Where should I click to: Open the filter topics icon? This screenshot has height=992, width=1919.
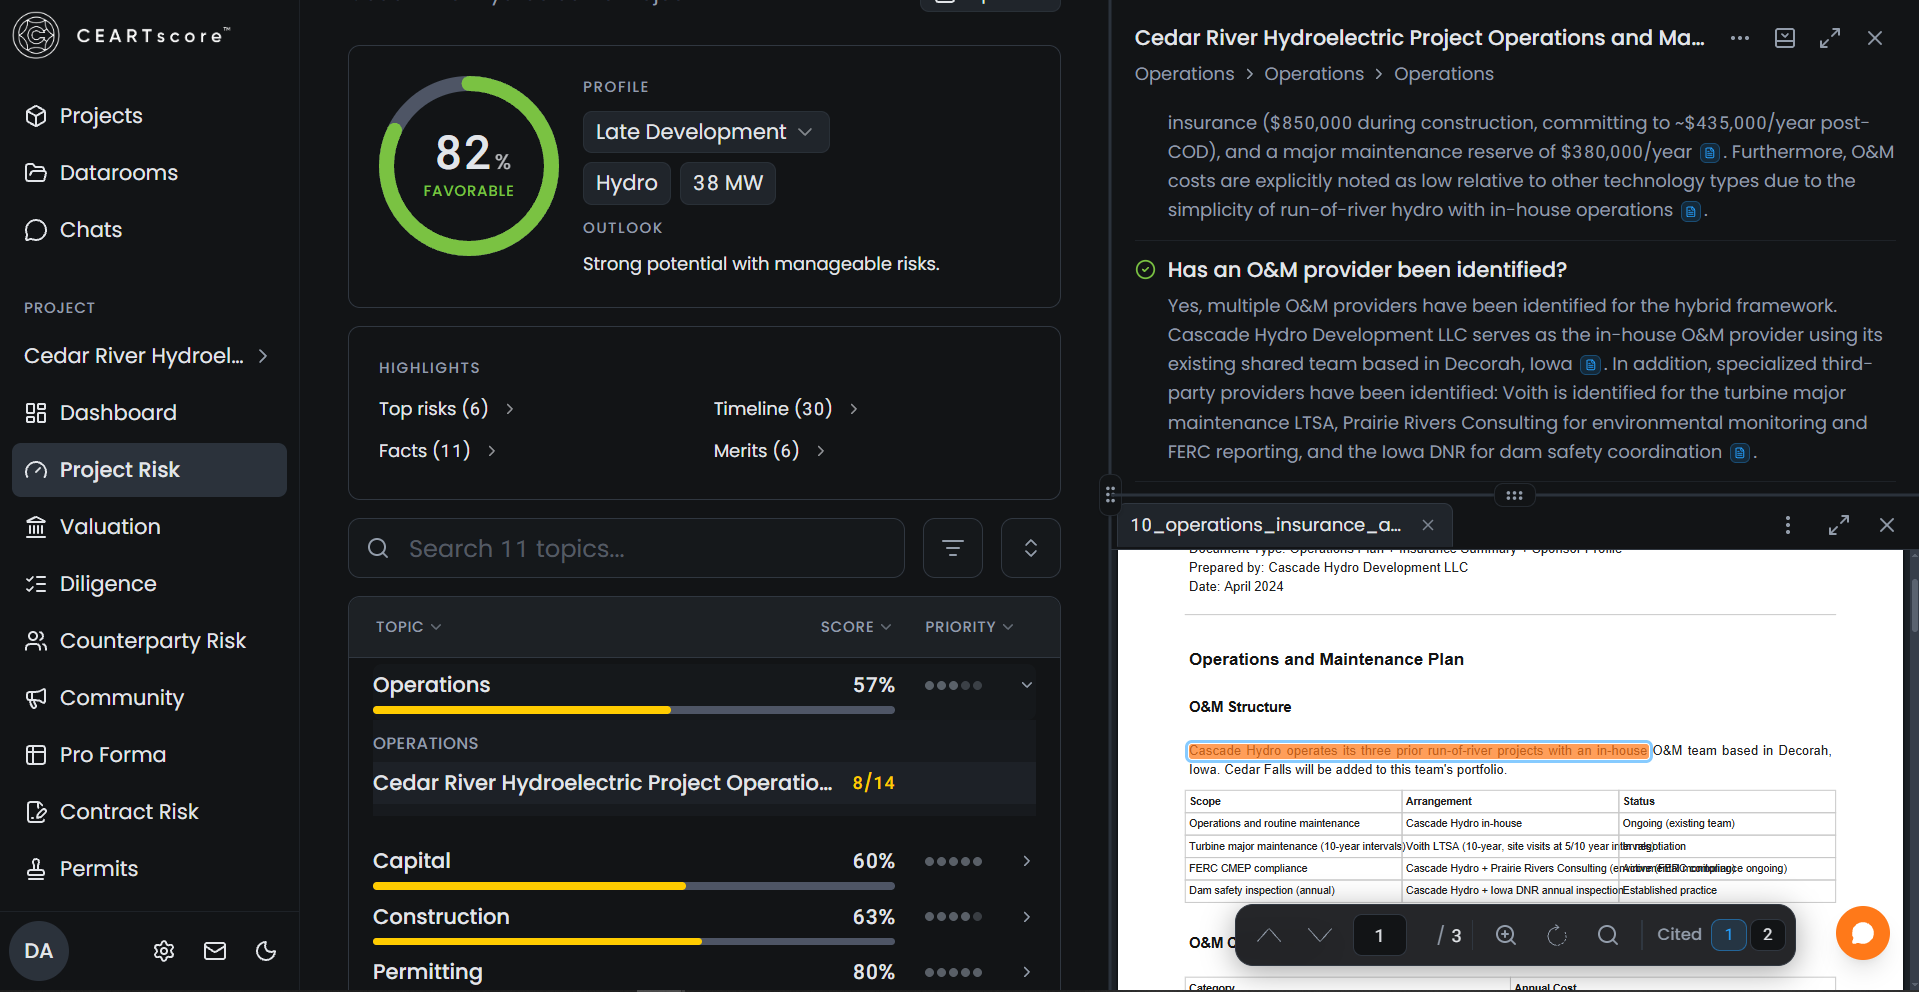click(x=953, y=548)
